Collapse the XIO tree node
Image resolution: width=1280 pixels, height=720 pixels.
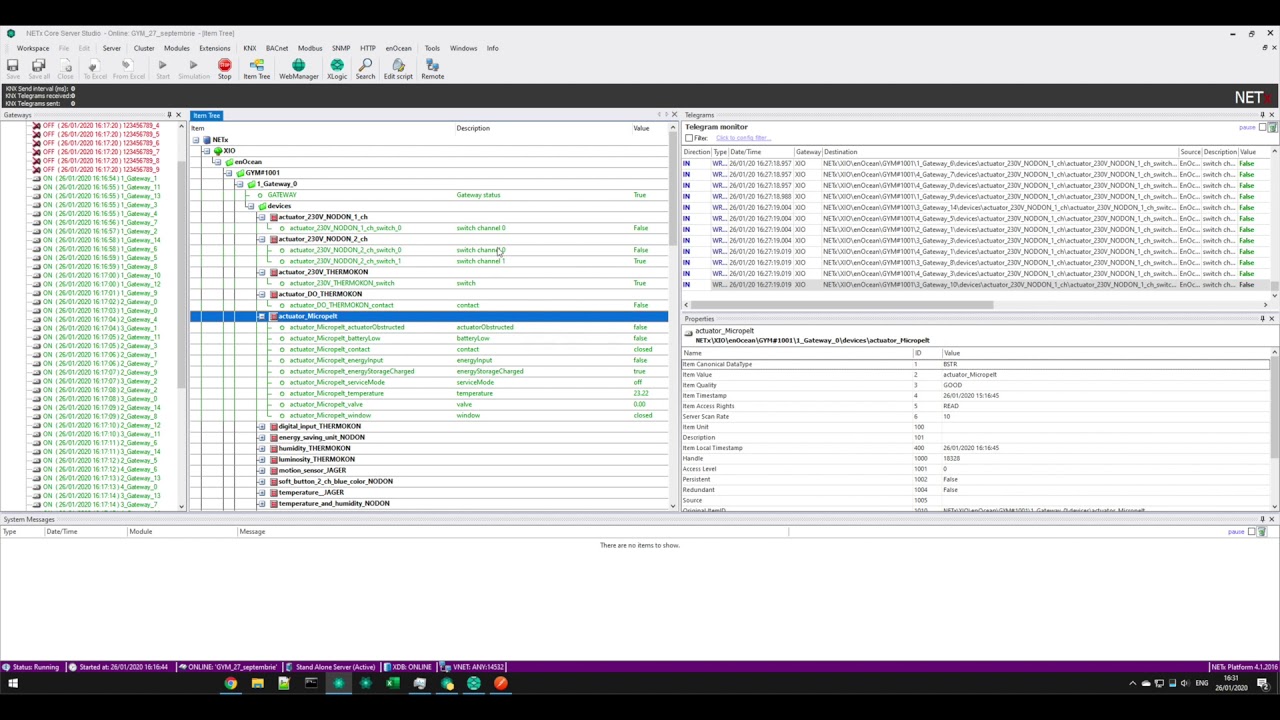coord(206,151)
